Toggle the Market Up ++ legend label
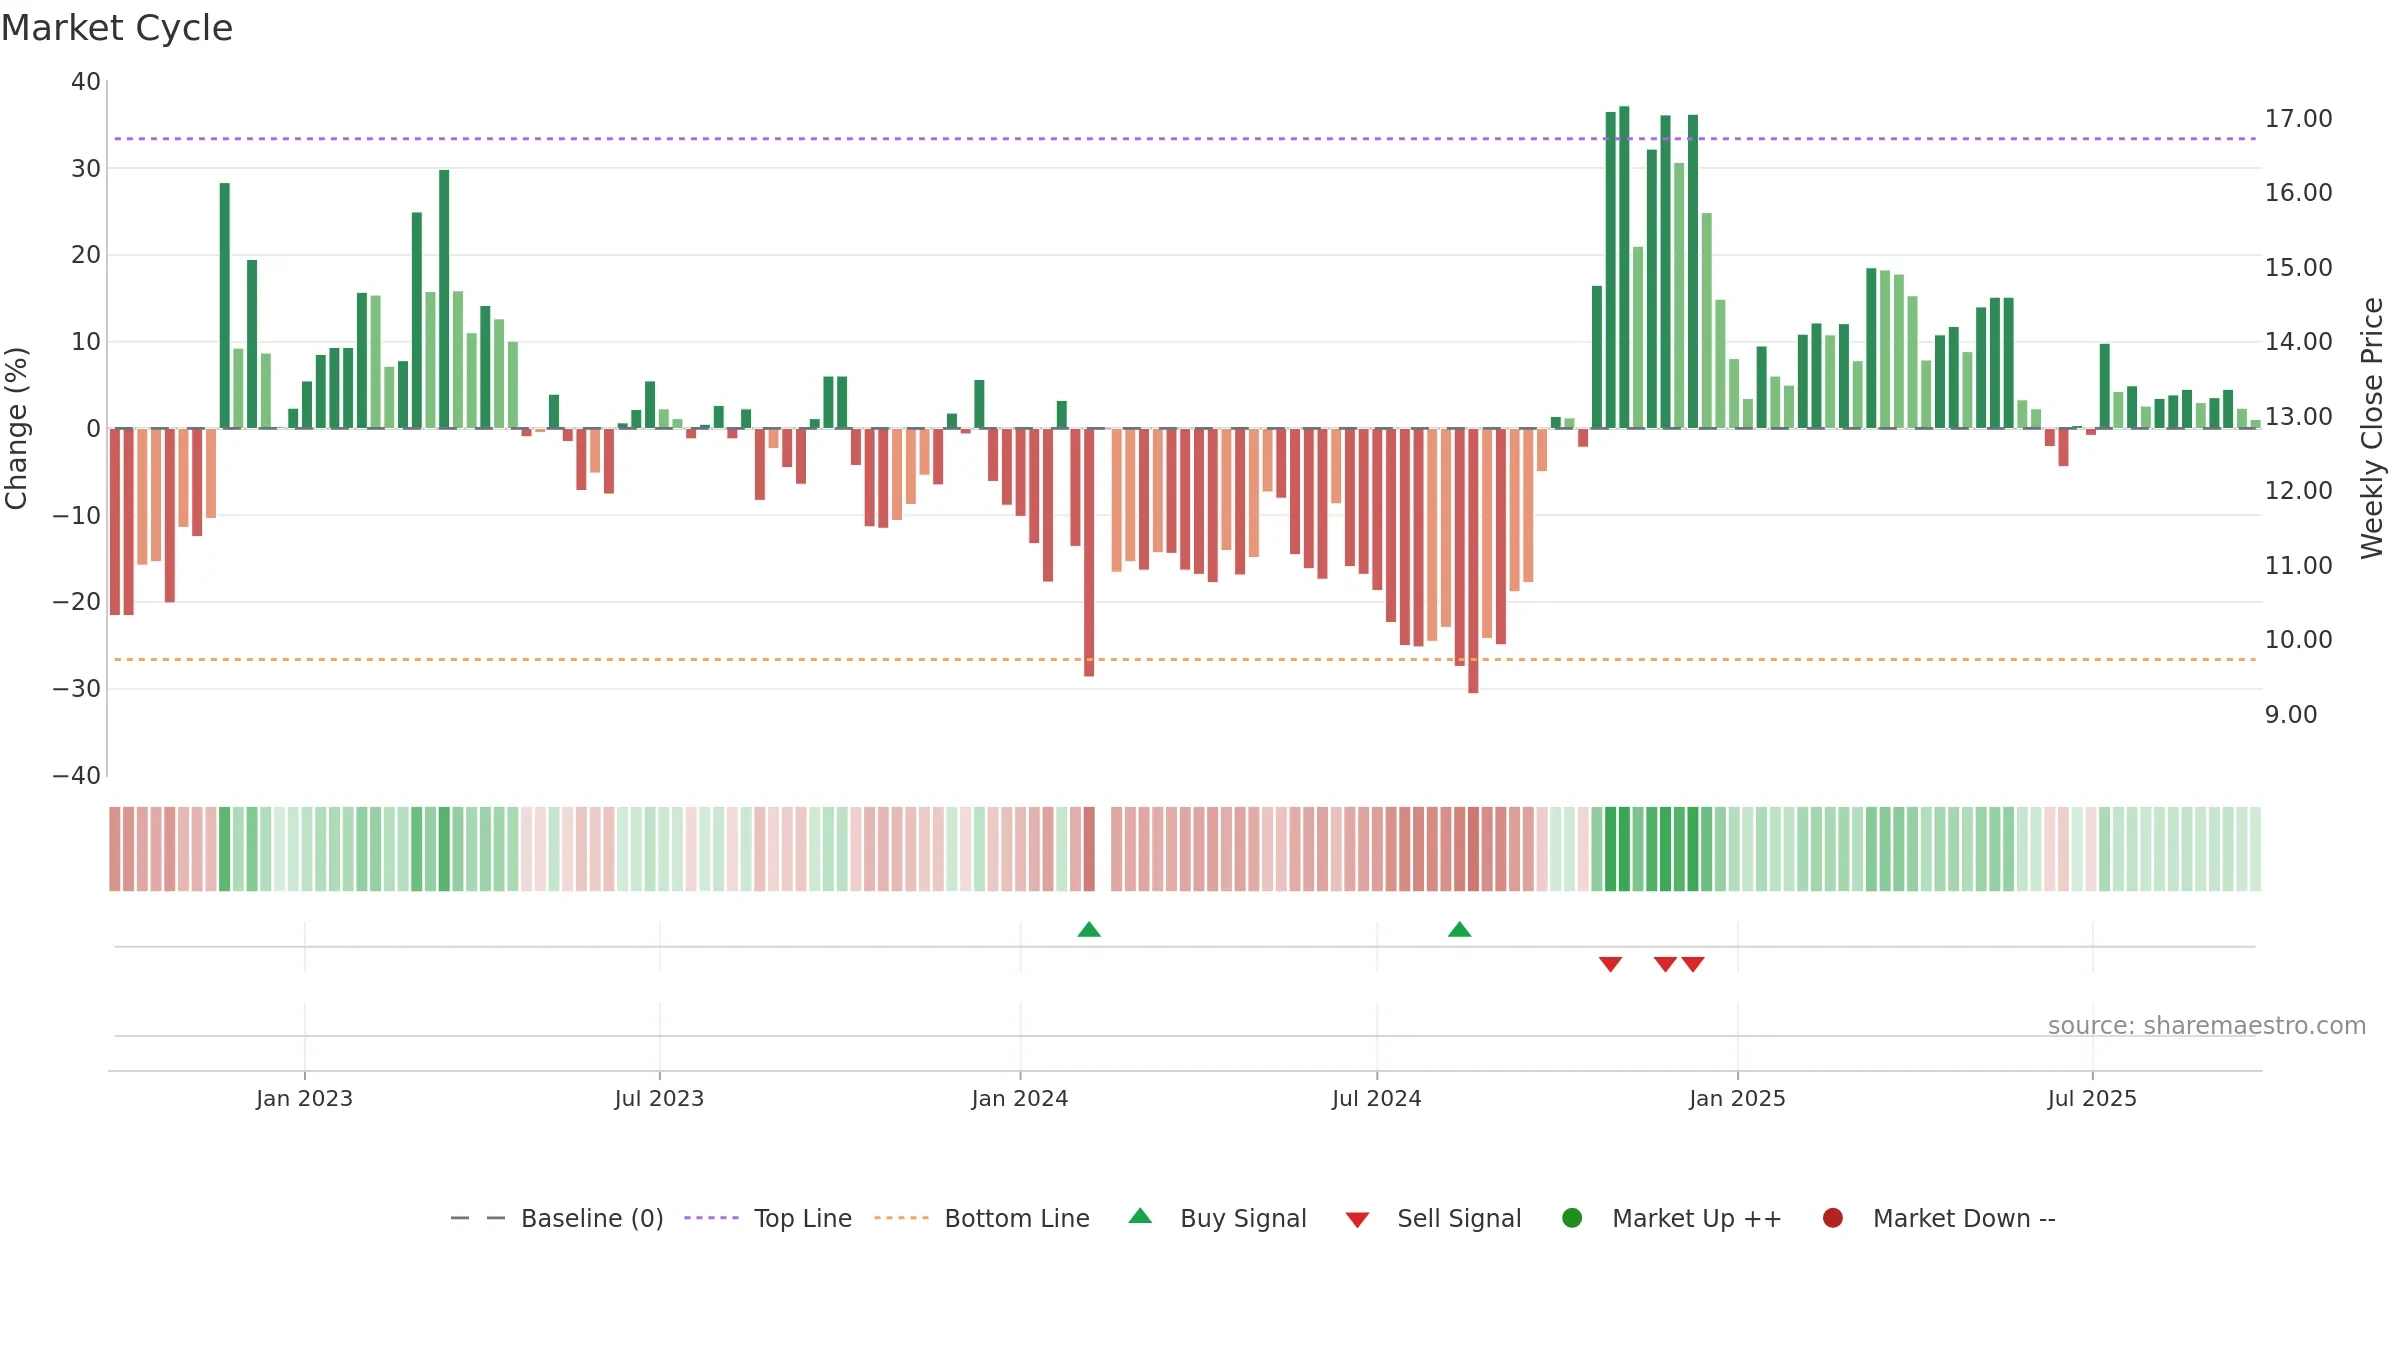Image resolution: width=2400 pixels, height=1350 pixels. click(1697, 1218)
